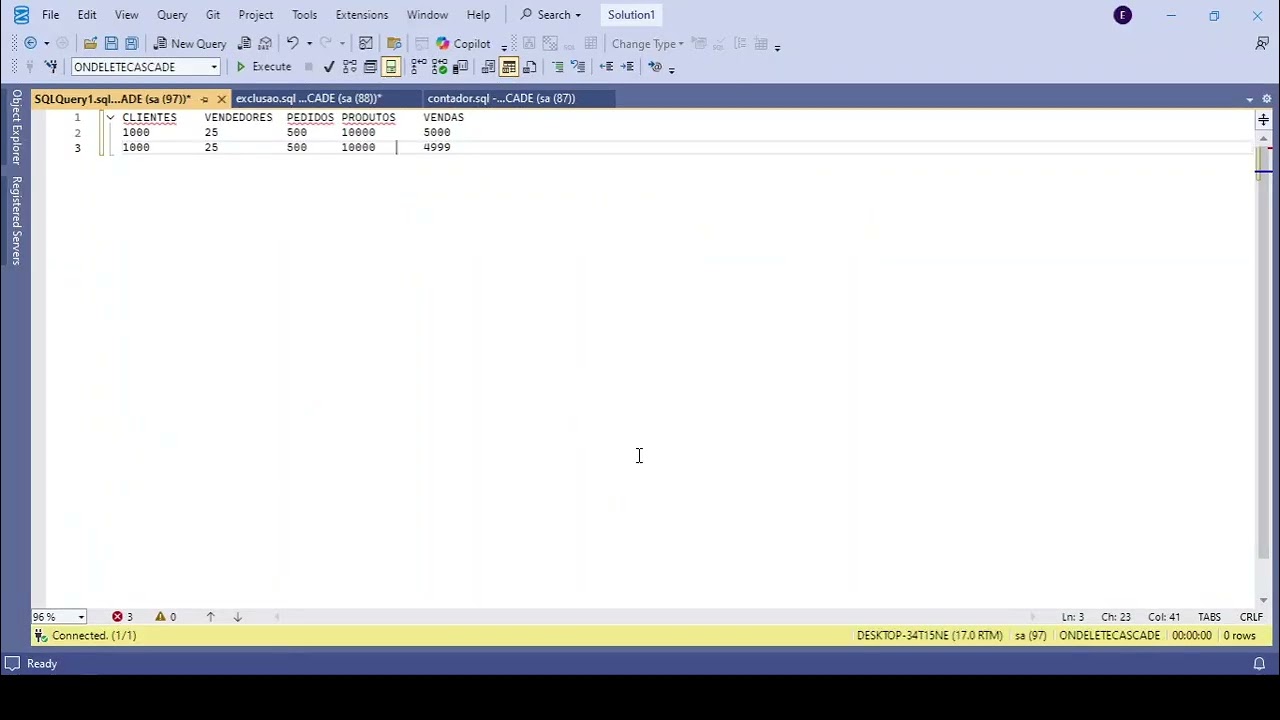The height and width of the screenshot is (720, 1280).
Task: Display the estimated execution plan icon
Action: 349,66
